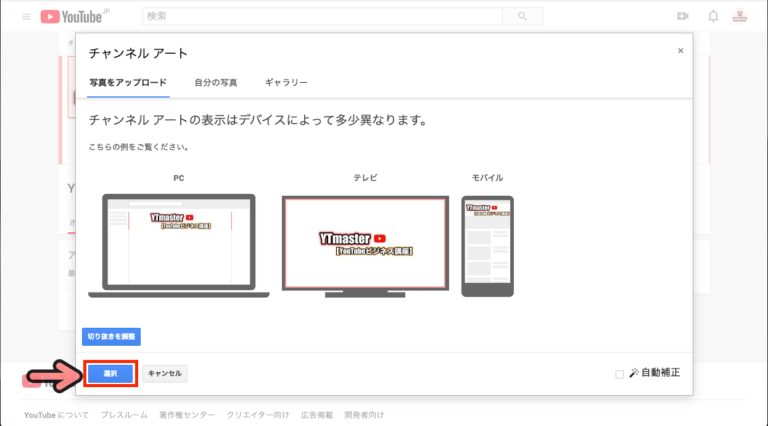768x426 pixels.
Task: Open the video camera upload icon
Action: coord(683,17)
